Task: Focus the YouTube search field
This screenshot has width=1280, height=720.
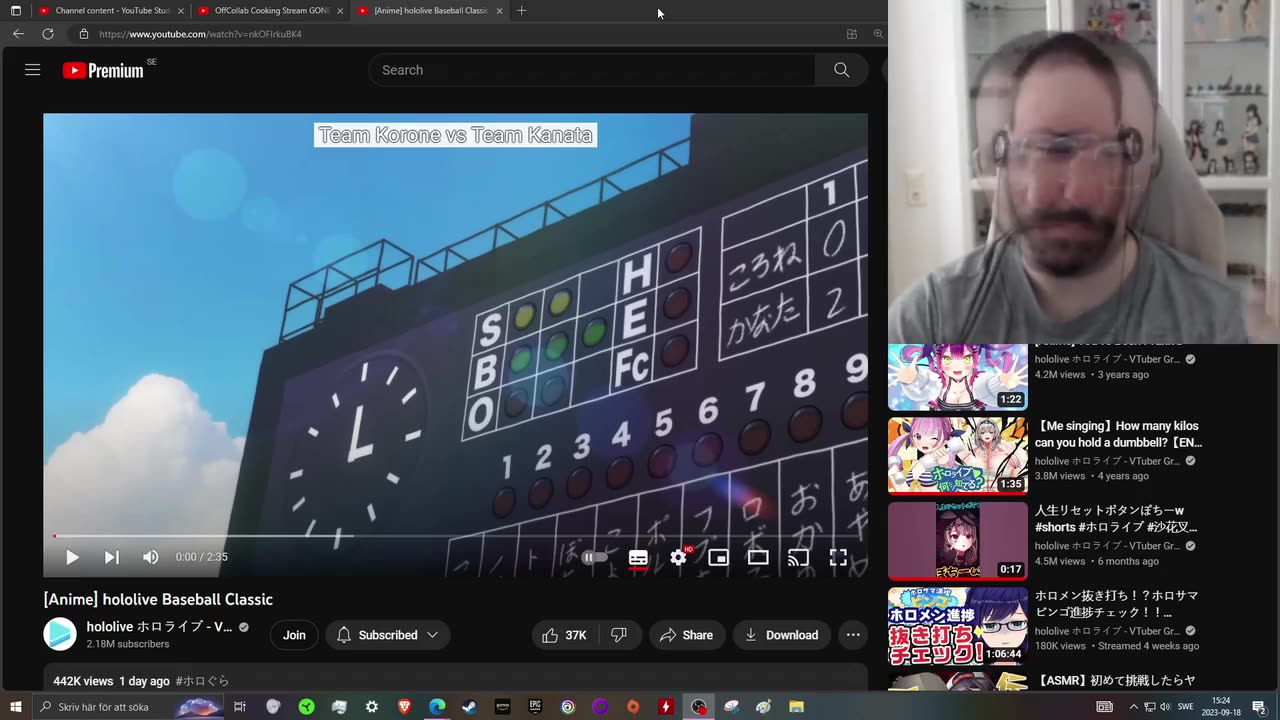Action: [592, 70]
